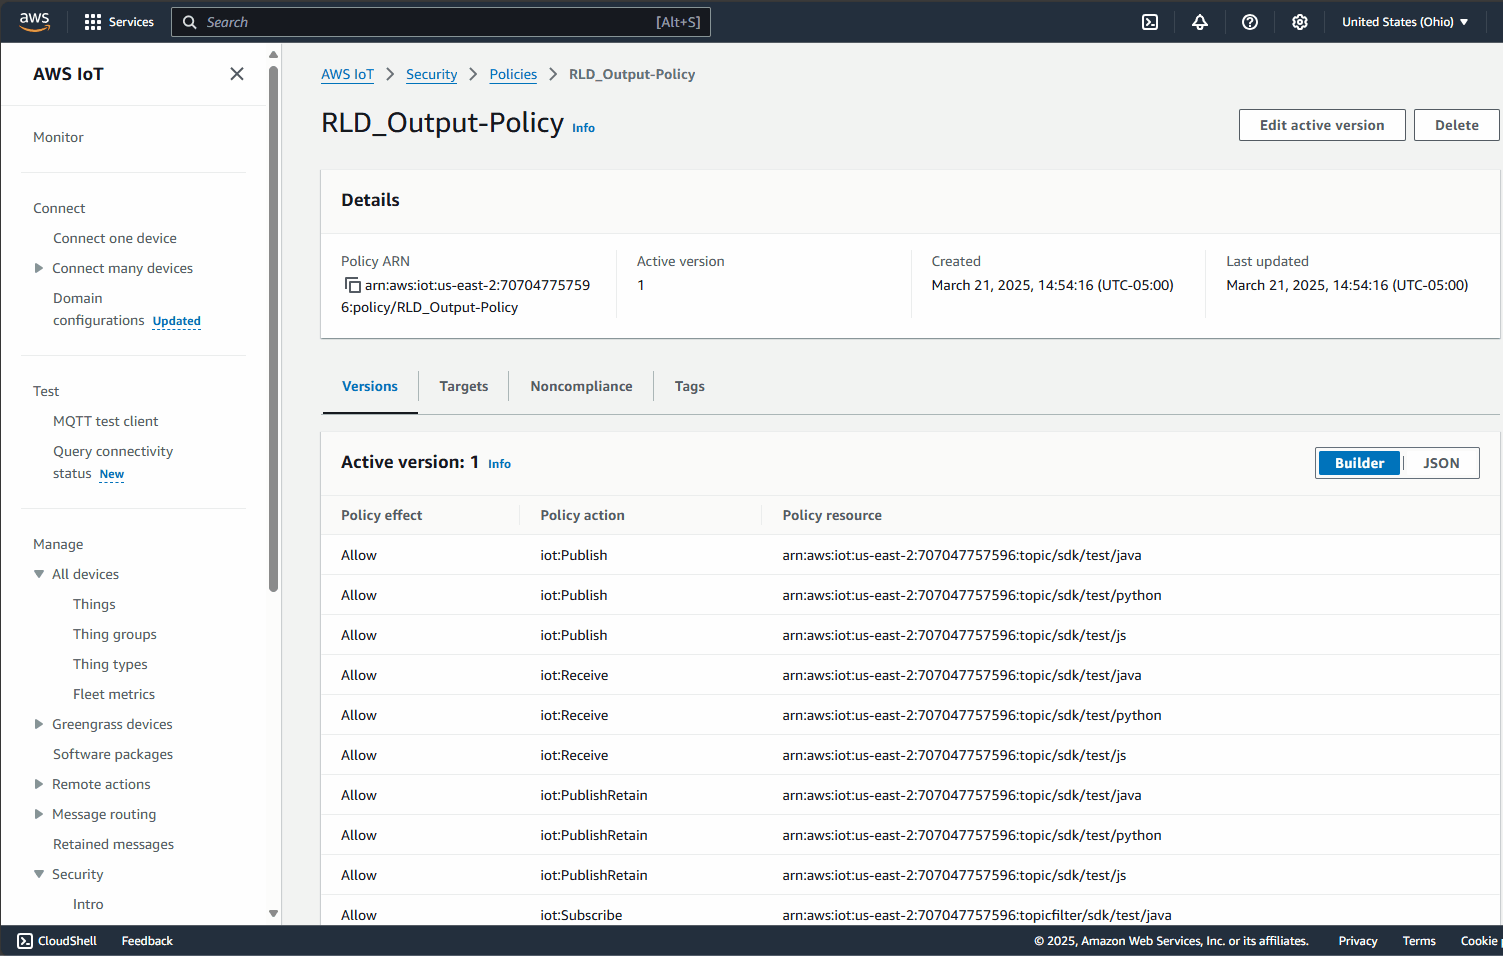Click the Policy action column header
Viewport: 1503px width, 956px height.
pyautogui.click(x=582, y=515)
